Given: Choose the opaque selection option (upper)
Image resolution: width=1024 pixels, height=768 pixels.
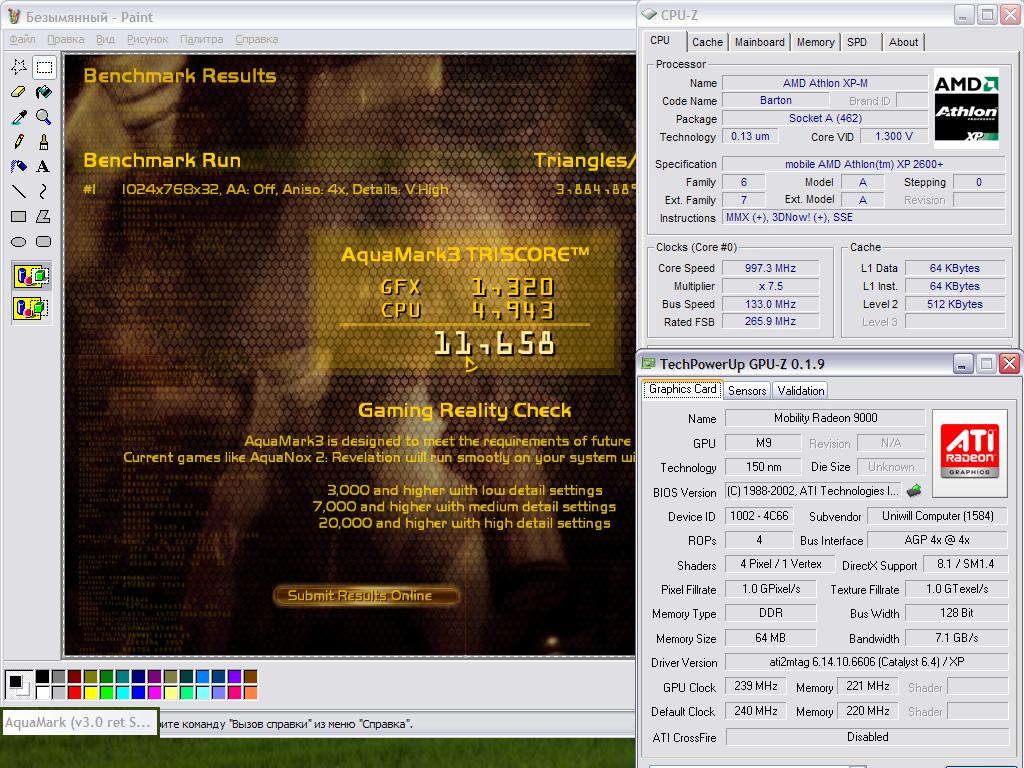Looking at the screenshot, I should coord(31,276).
